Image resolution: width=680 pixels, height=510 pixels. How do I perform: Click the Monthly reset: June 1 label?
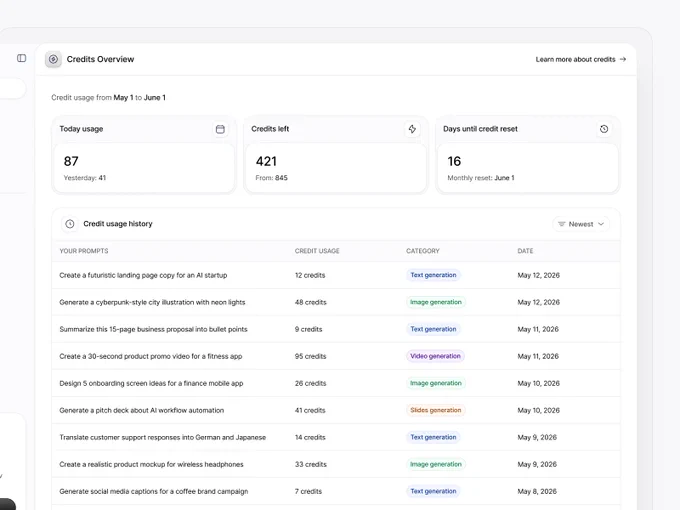pos(481,178)
